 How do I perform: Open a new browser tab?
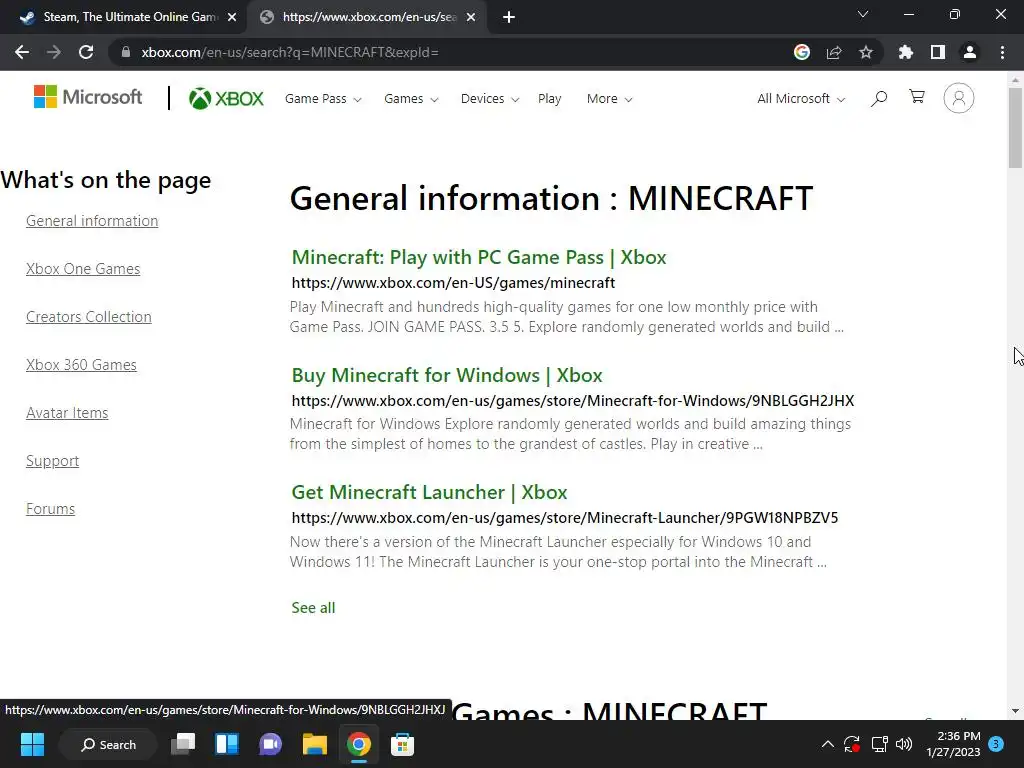coord(509,17)
